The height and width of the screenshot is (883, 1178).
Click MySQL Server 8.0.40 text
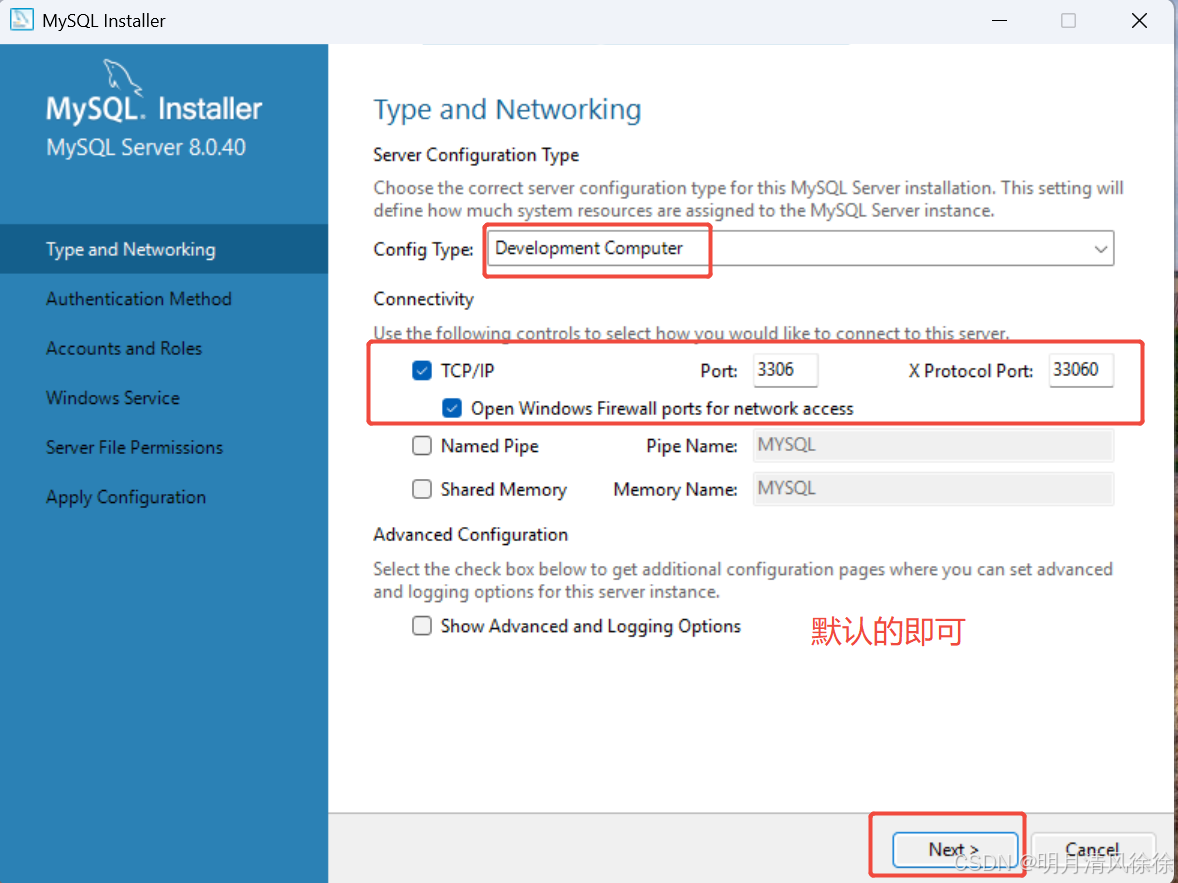(146, 147)
